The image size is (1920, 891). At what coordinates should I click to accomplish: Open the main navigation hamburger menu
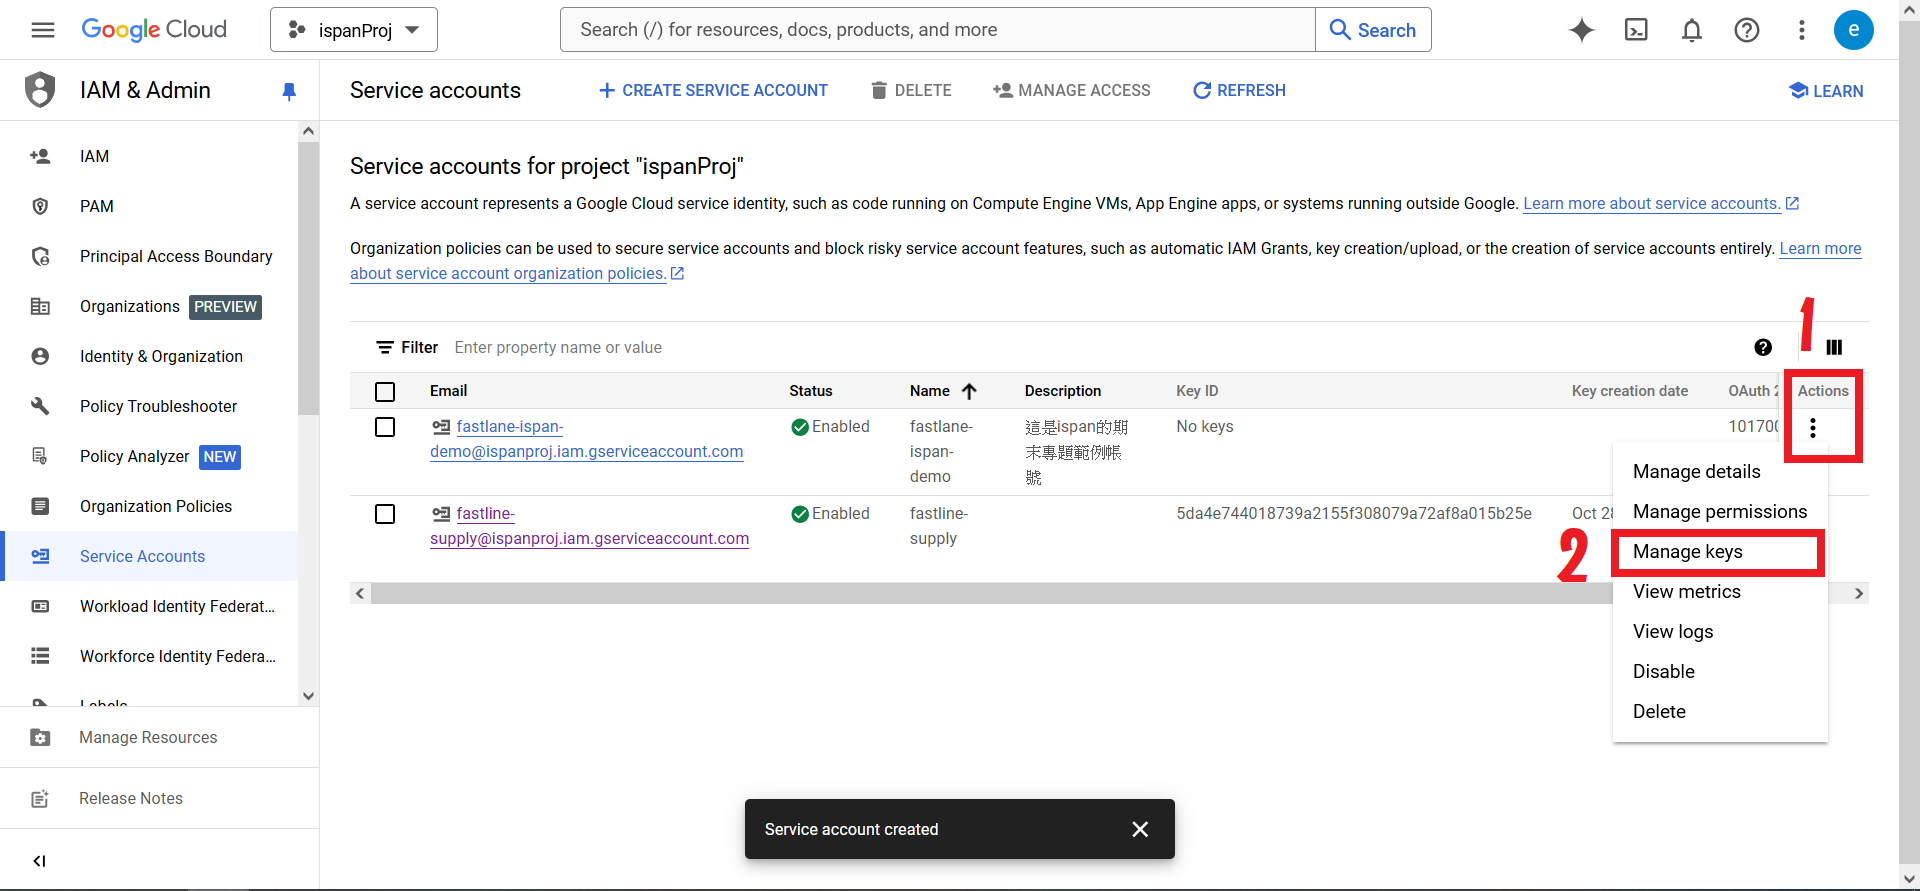(x=43, y=30)
